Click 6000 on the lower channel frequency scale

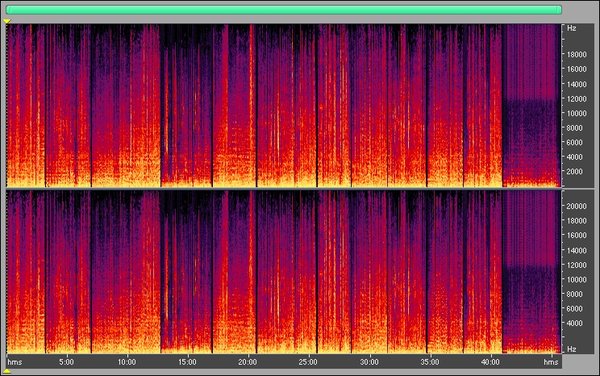(x=575, y=309)
